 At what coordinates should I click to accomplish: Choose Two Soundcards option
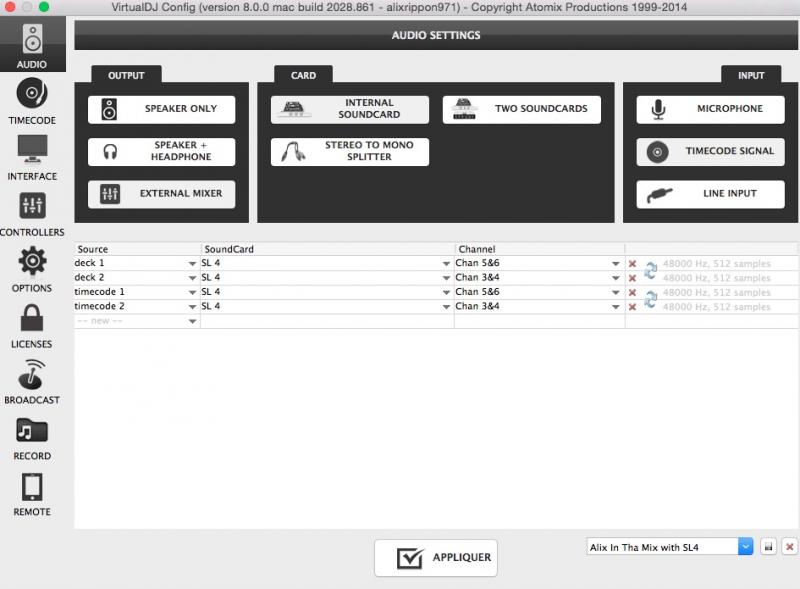click(521, 109)
